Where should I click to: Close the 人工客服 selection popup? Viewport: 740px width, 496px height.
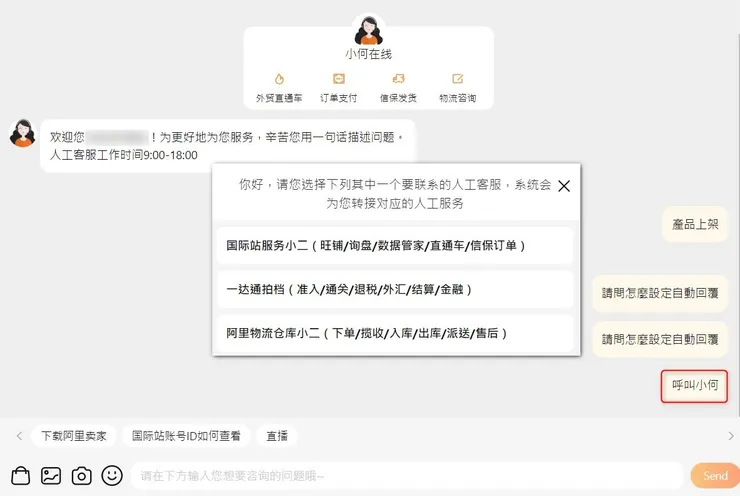tap(564, 186)
